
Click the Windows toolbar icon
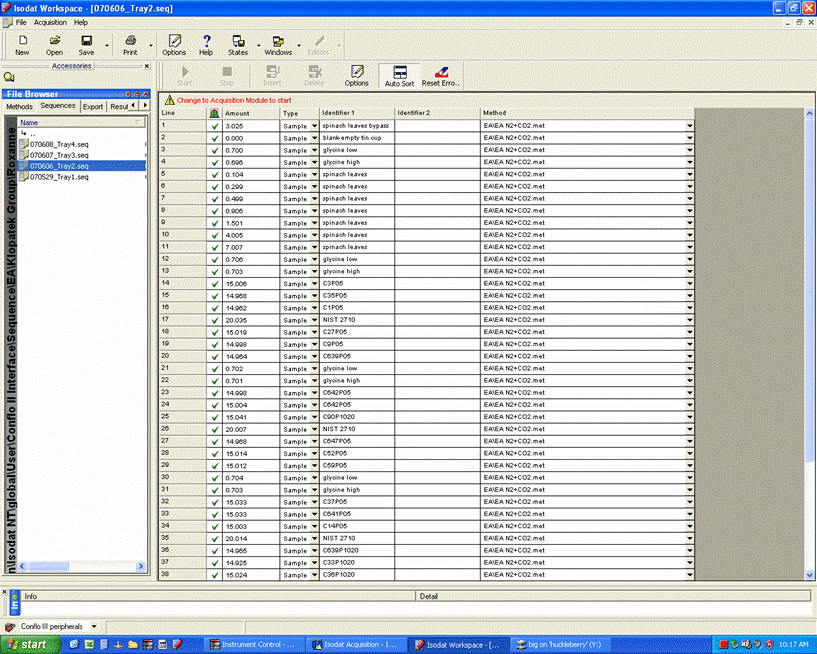[278, 45]
